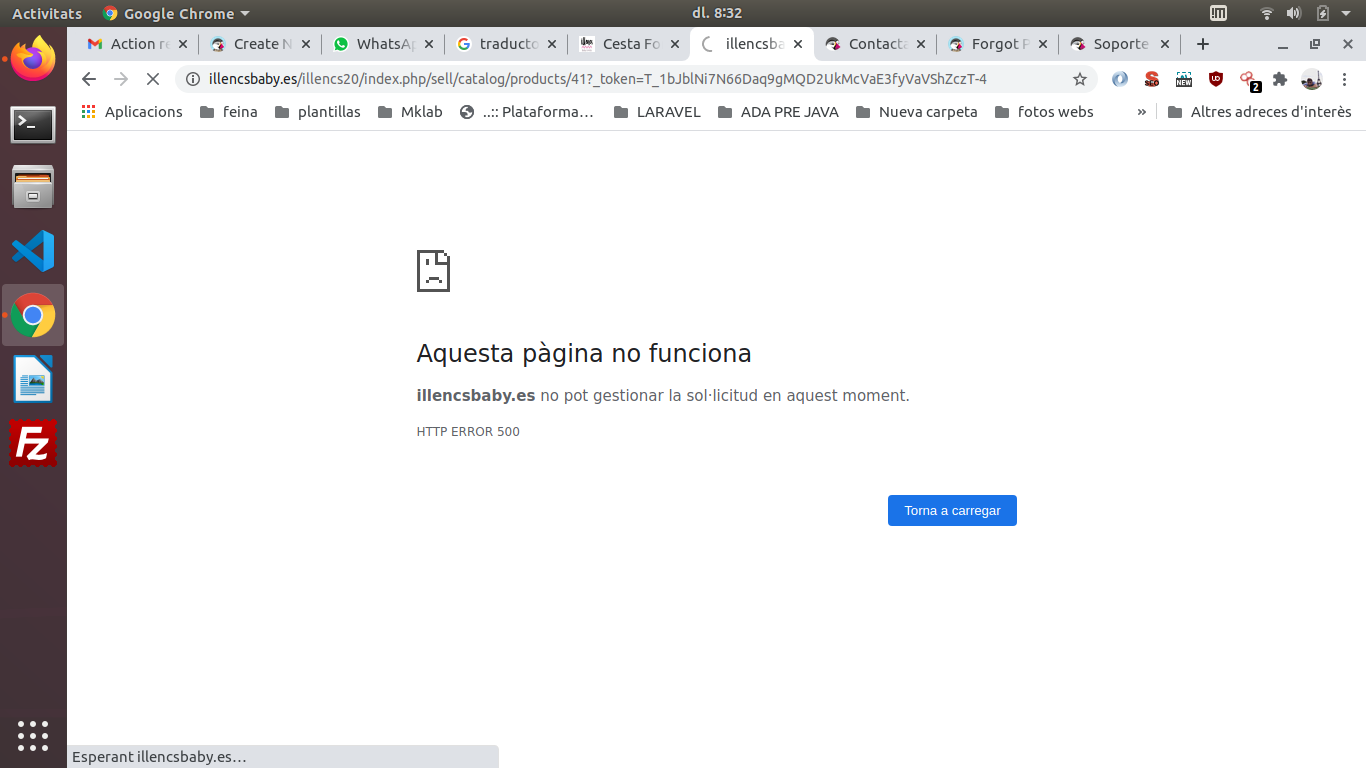Expand Altres adreces d'interès folder

1260,112
